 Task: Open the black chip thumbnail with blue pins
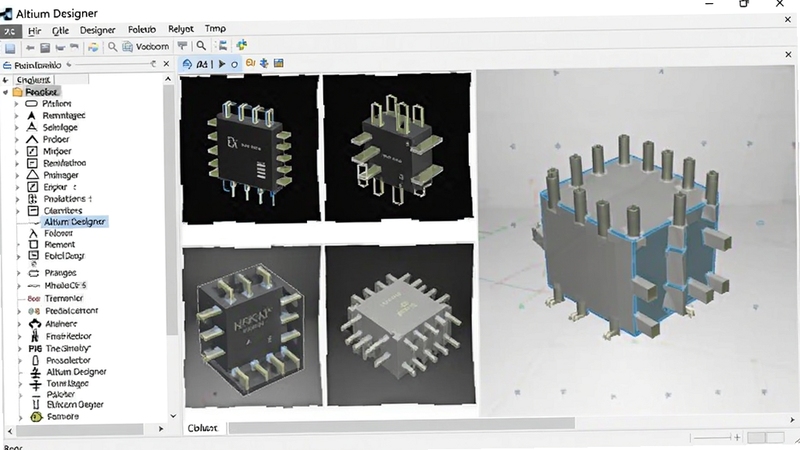tap(251, 148)
